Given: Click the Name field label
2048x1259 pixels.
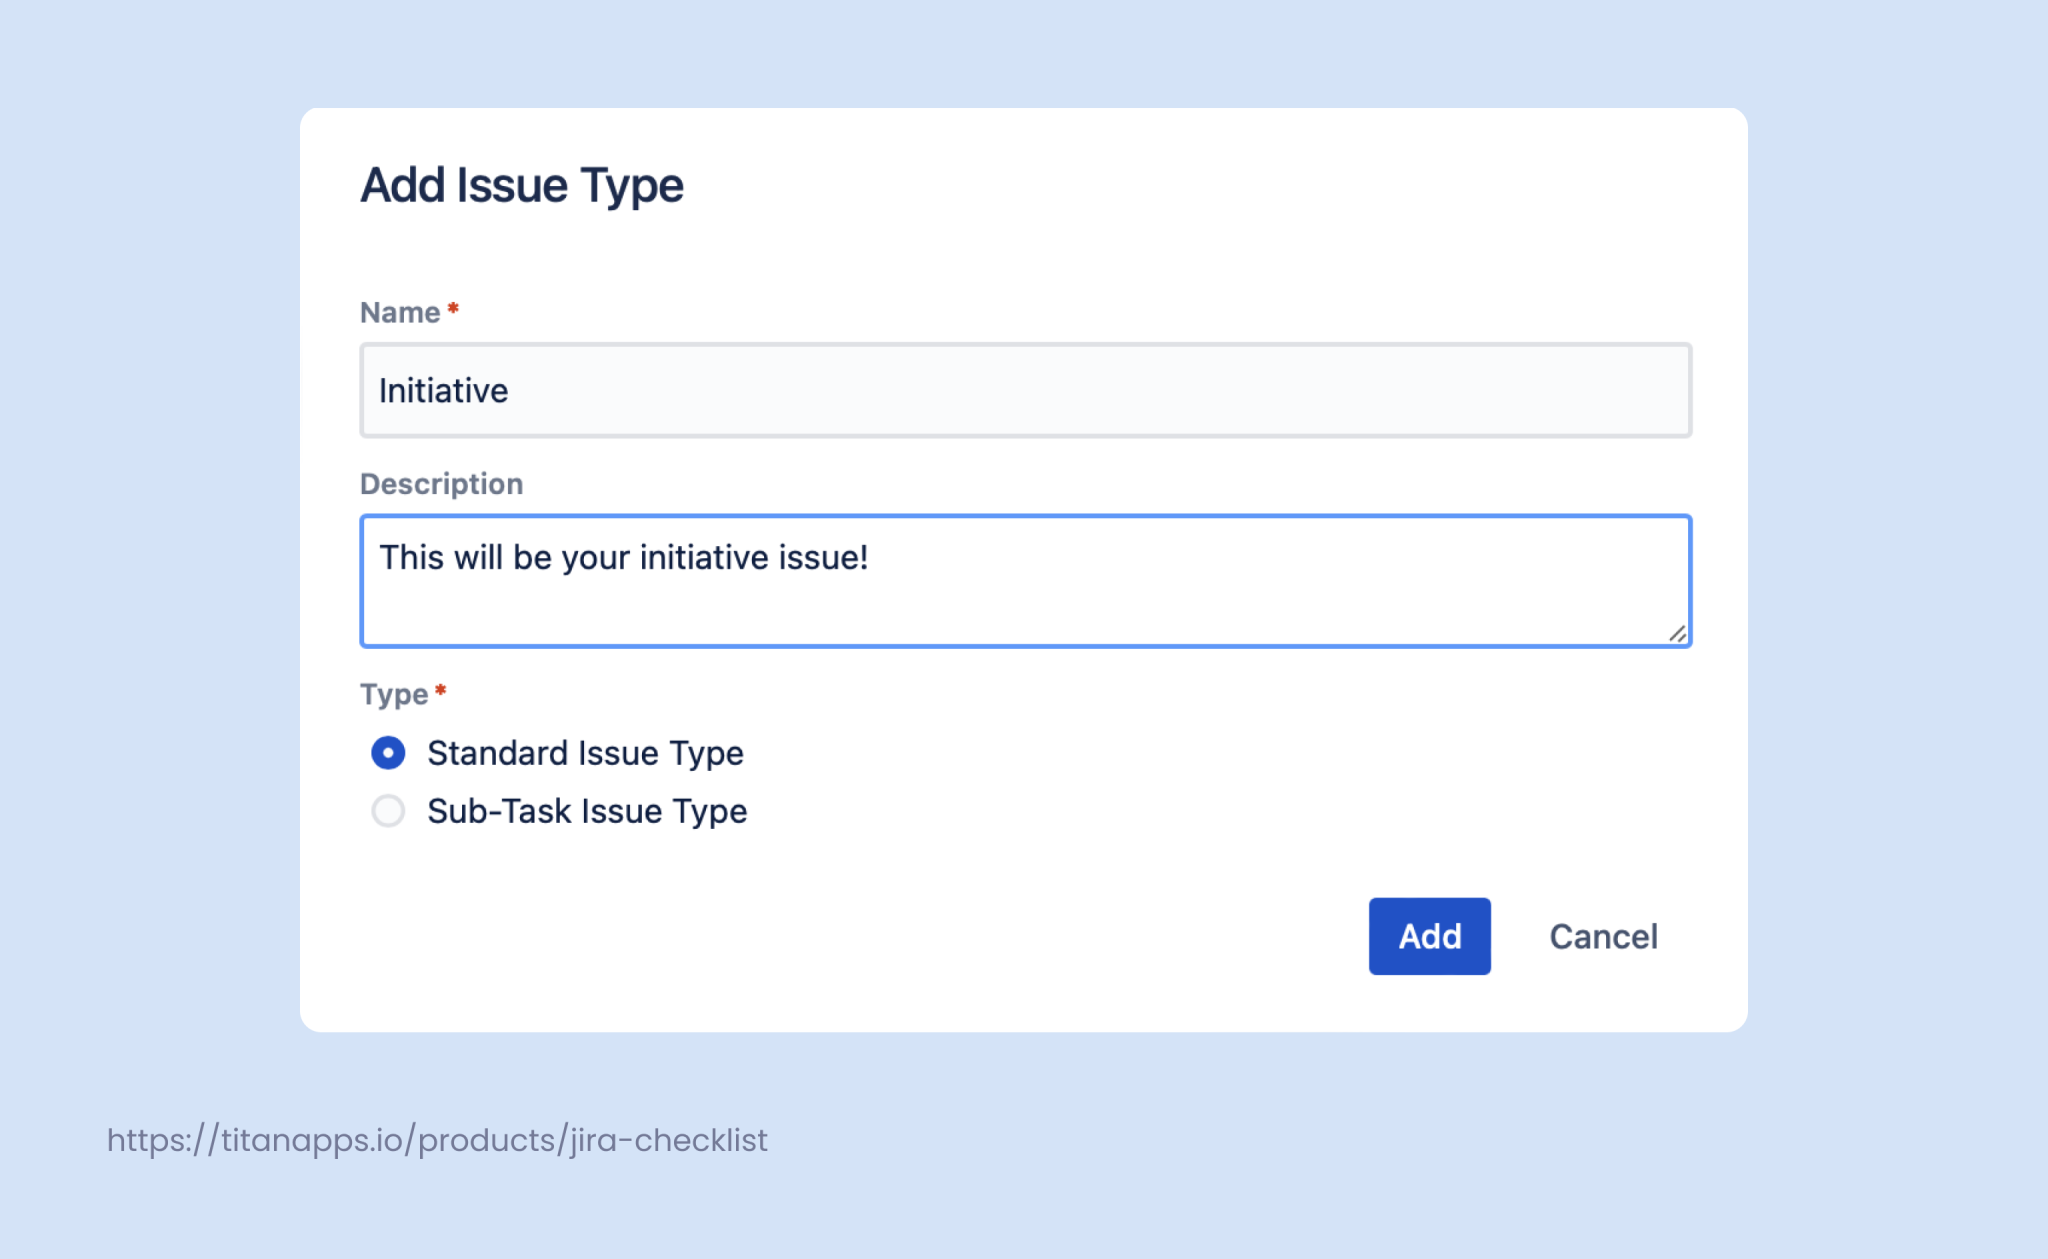Looking at the screenshot, I should pos(399,312).
